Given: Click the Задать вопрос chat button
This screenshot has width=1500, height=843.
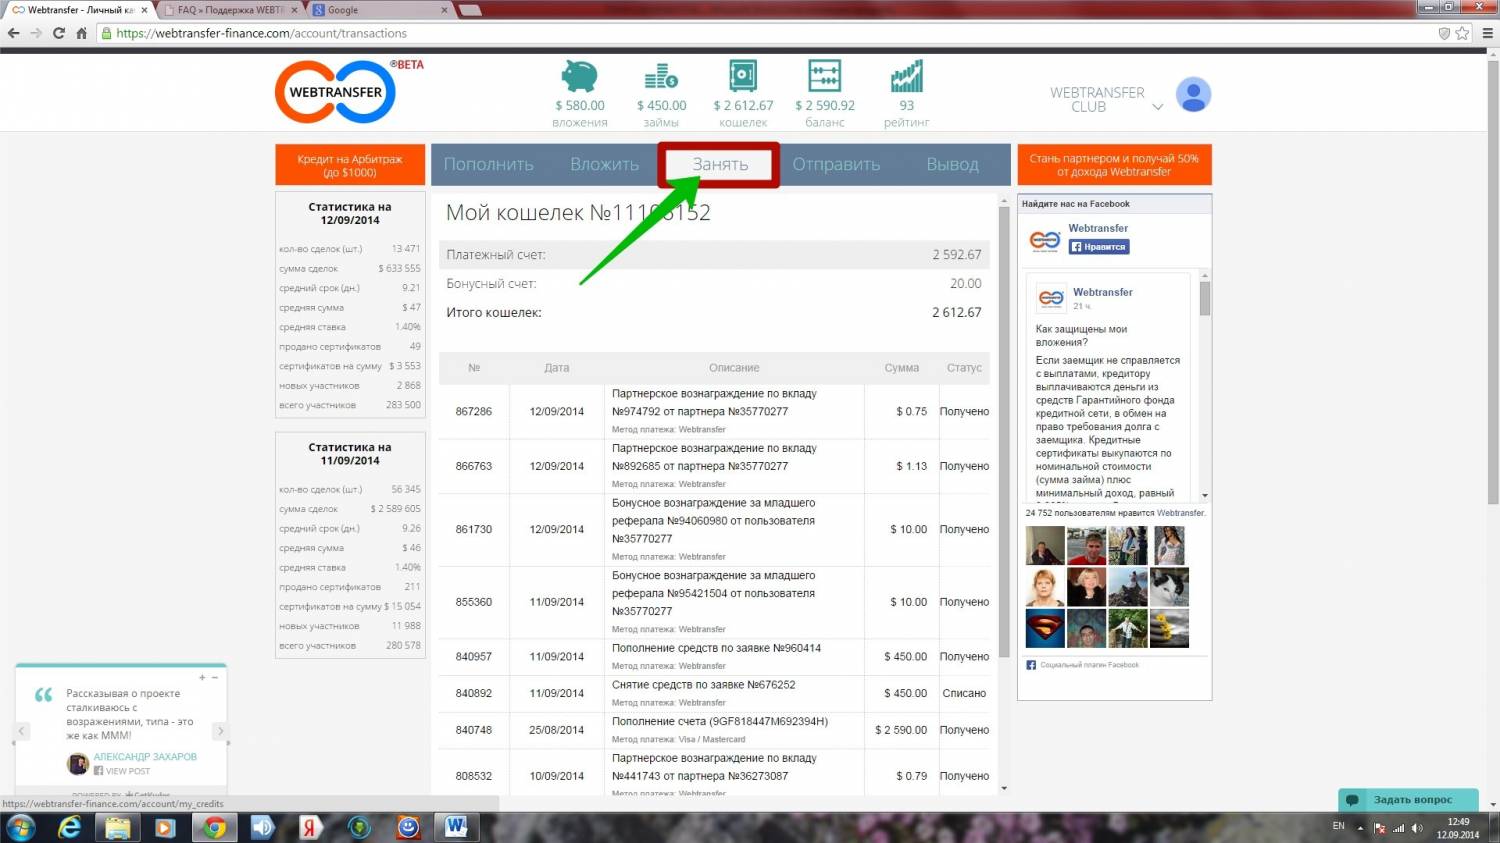Looking at the screenshot, I should click(1408, 800).
